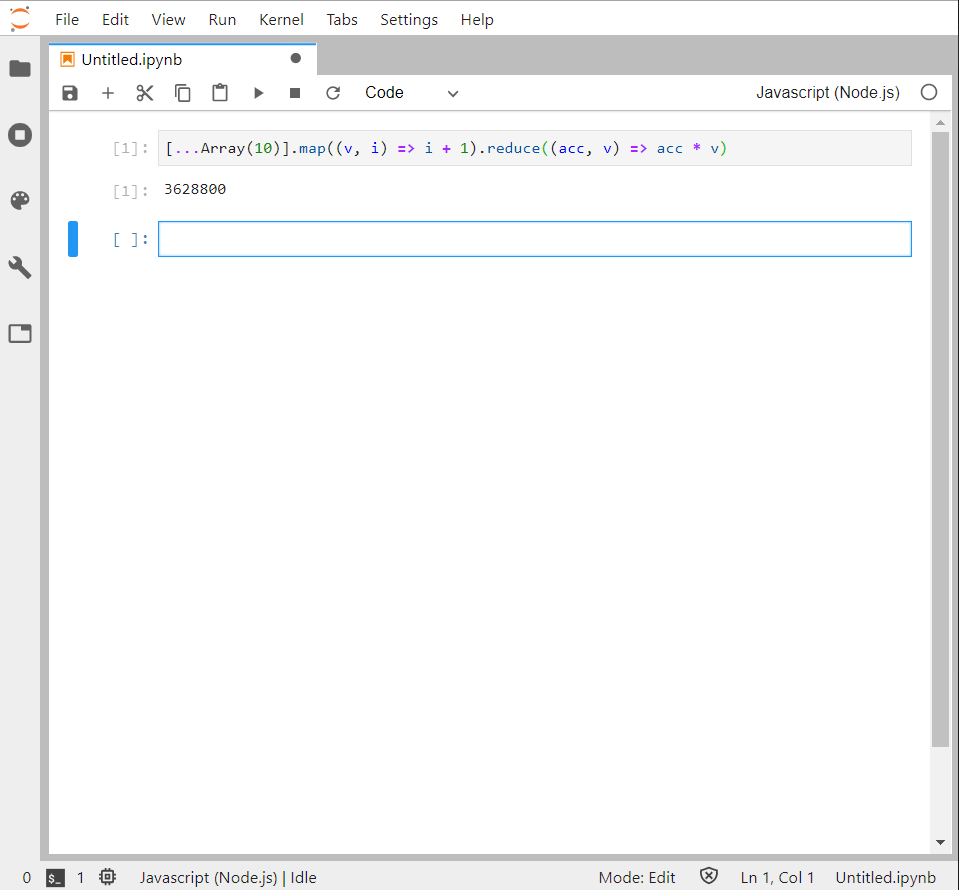The width and height of the screenshot is (959, 890).
Task: Open the File menu
Action: pyautogui.click(x=67, y=20)
